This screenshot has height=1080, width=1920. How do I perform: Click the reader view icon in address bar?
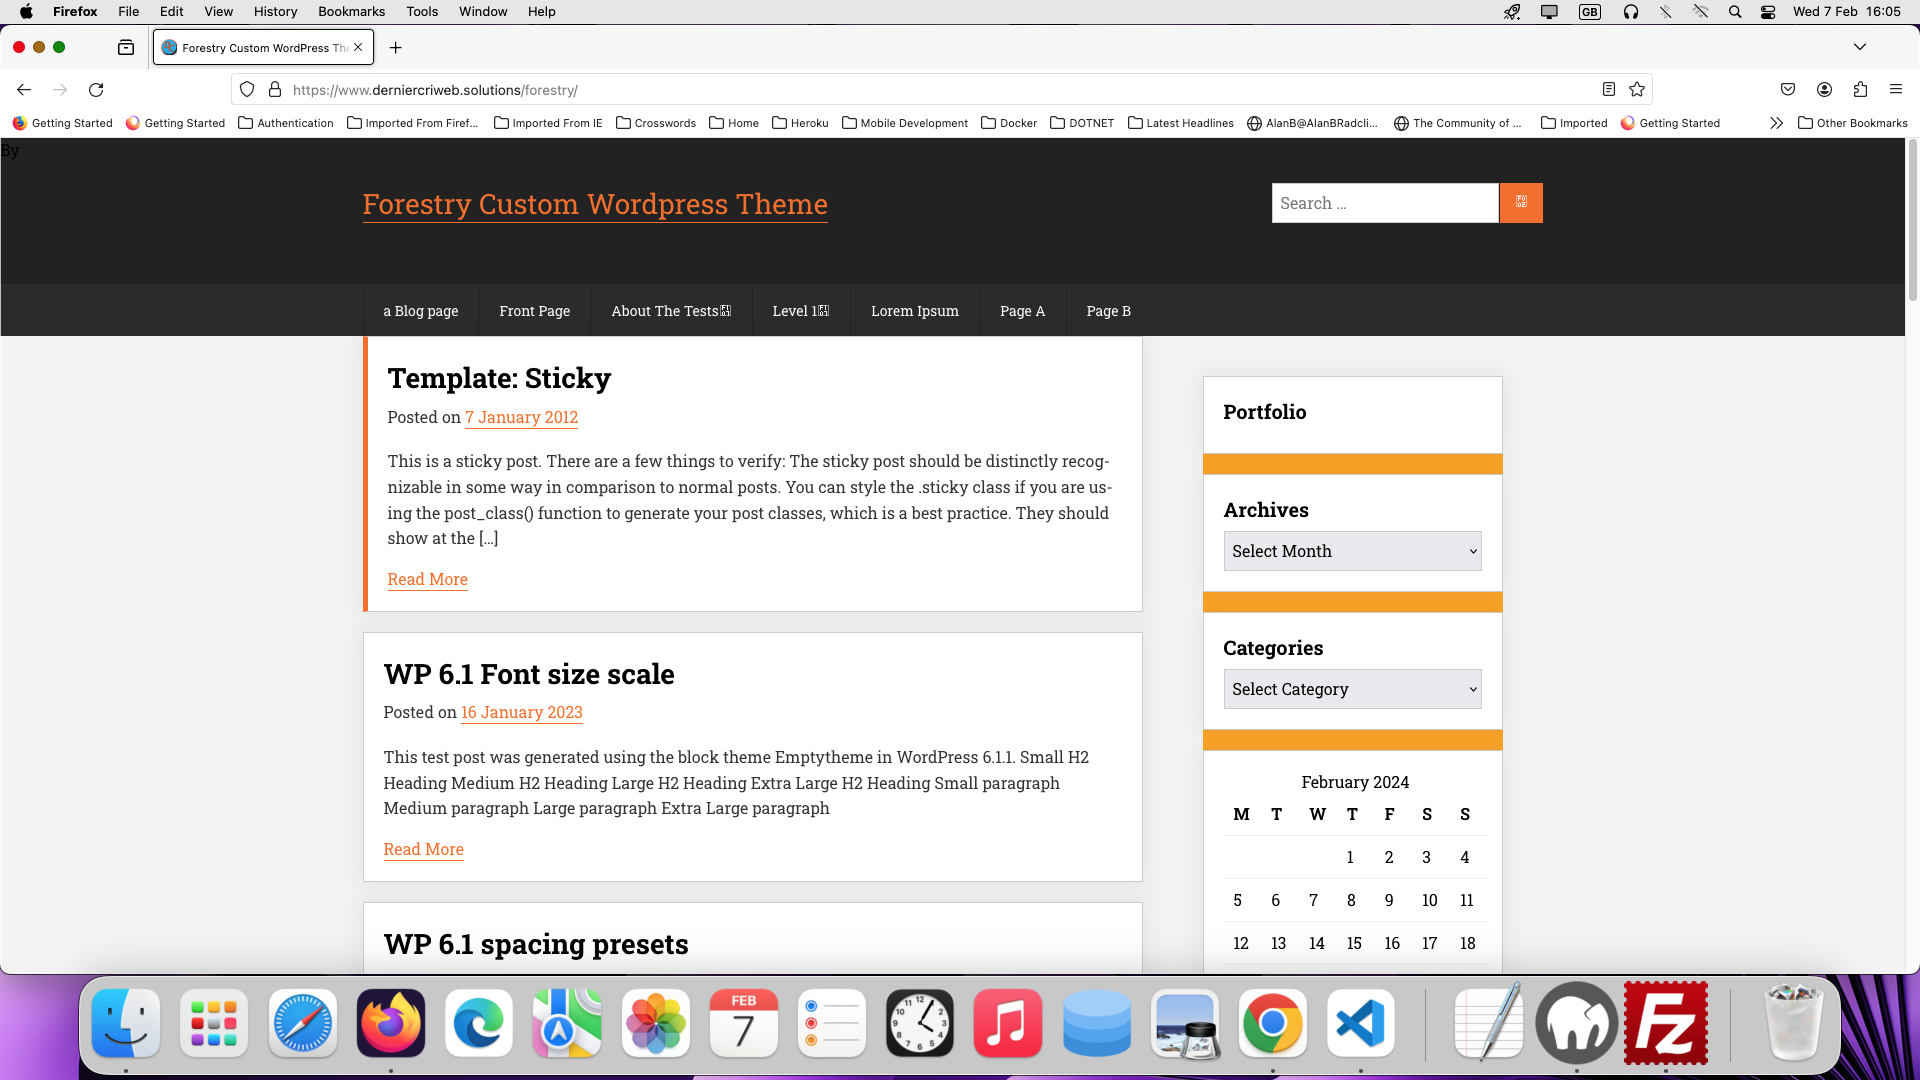point(1609,88)
